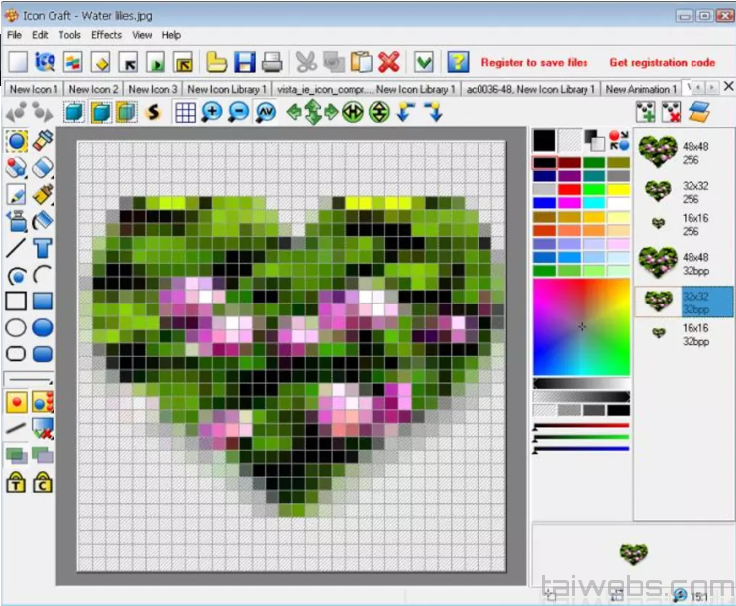Pick the red palette color swatch

(x=569, y=189)
